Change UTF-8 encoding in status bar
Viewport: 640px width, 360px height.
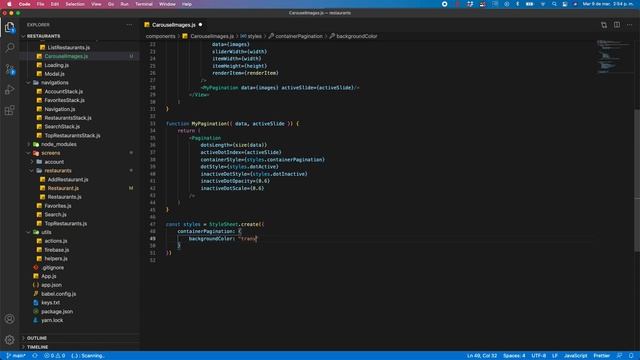click(x=538, y=356)
